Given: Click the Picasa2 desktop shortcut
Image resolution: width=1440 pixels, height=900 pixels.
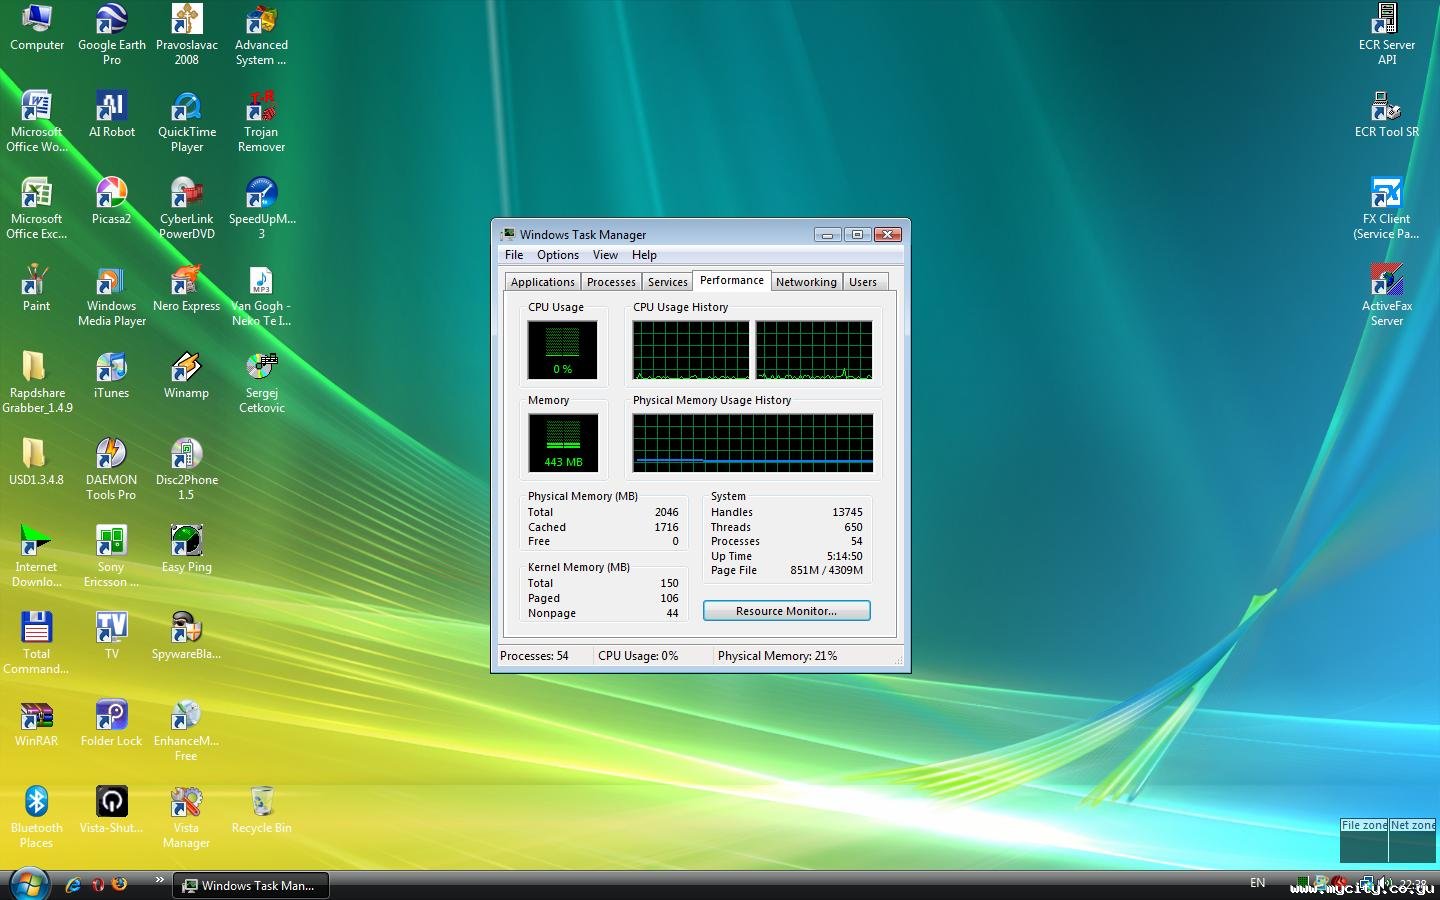Looking at the screenshot, I should (111, 195).
